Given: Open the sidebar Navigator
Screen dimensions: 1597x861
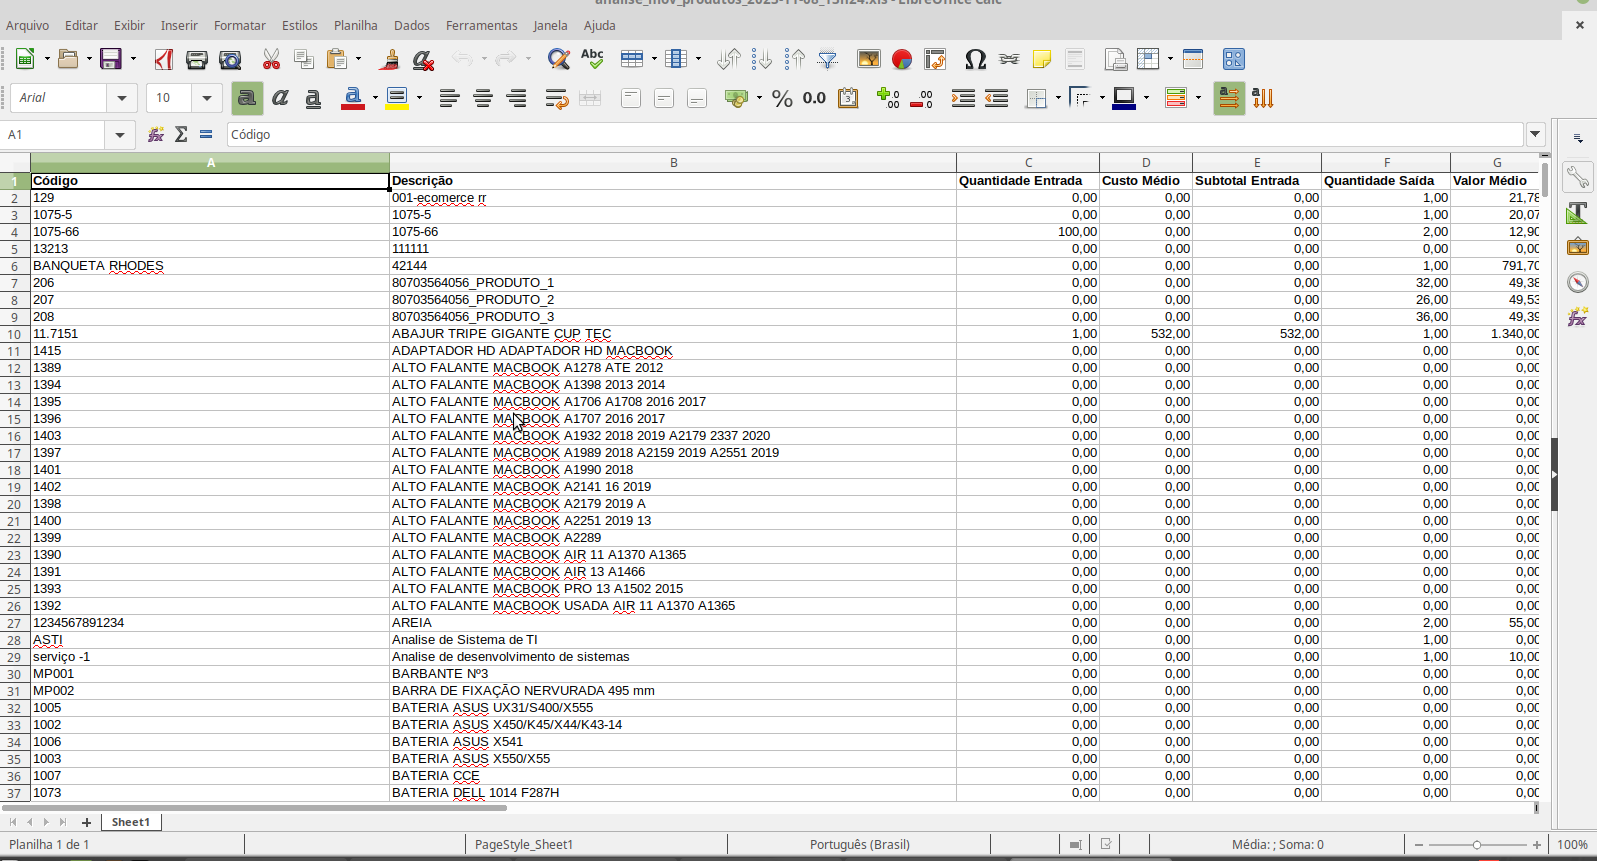Looking at the screenshot, I should point(1578,282).
